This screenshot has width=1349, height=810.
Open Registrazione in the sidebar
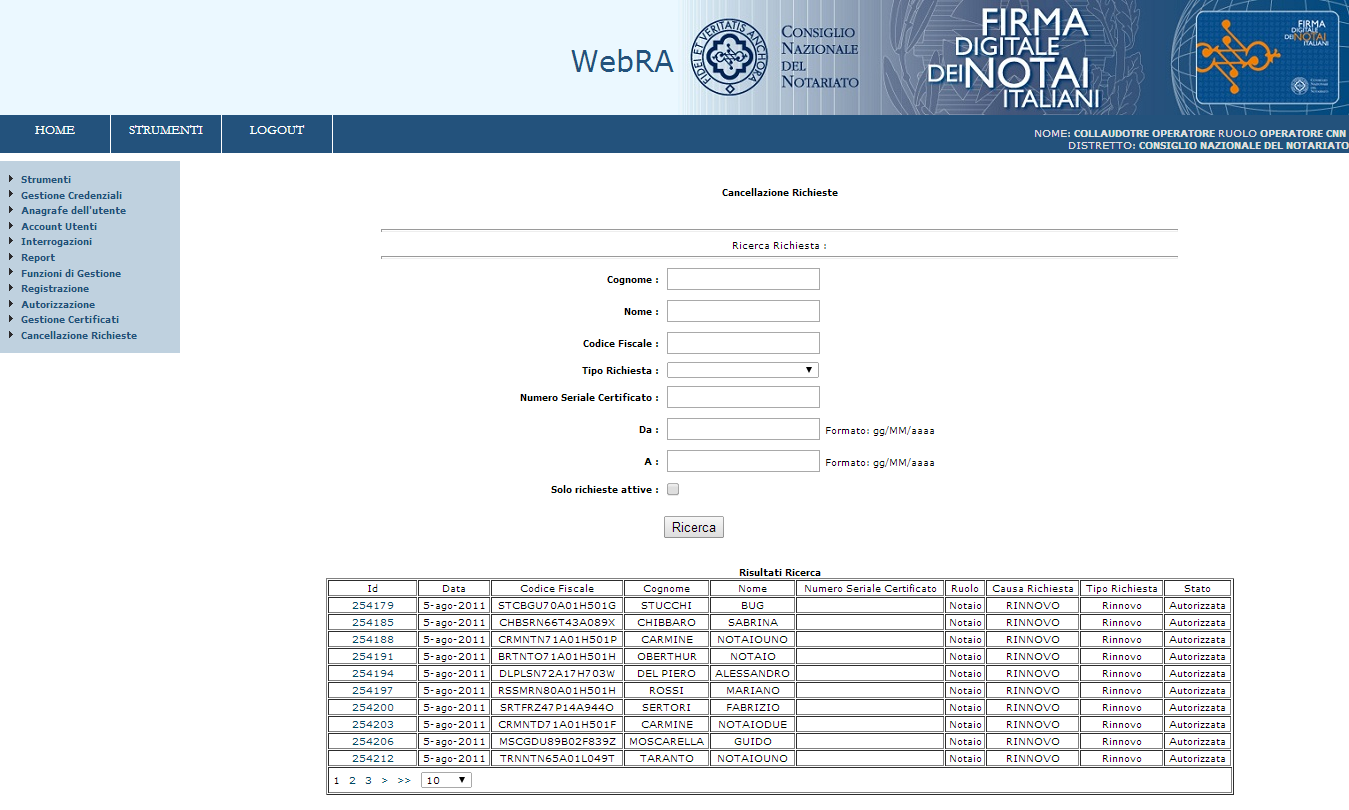[55, 288]
